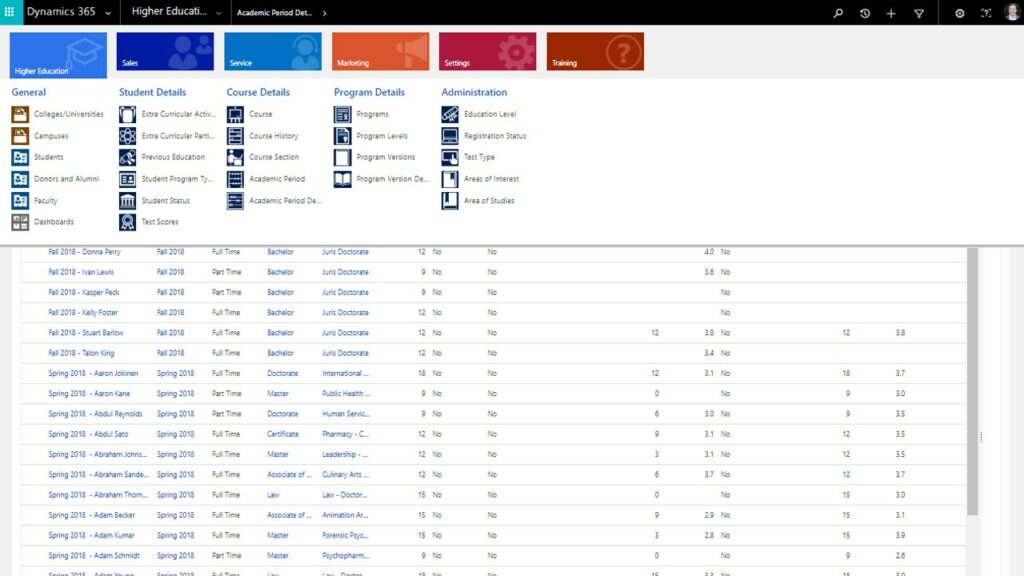Click the Course History icon
Screen dimensions: 1024x576
(x=235, y=136)
